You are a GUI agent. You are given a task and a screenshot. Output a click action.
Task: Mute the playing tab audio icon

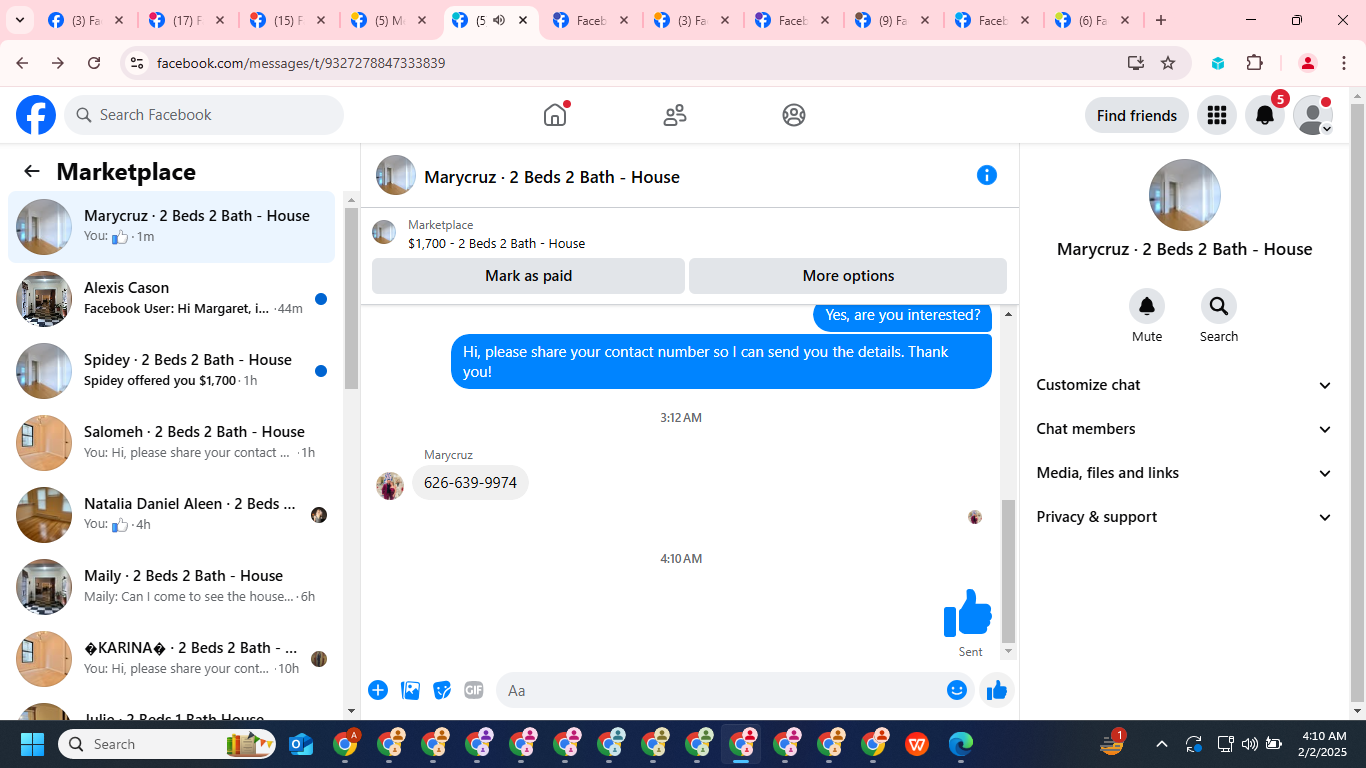point(499,20)
